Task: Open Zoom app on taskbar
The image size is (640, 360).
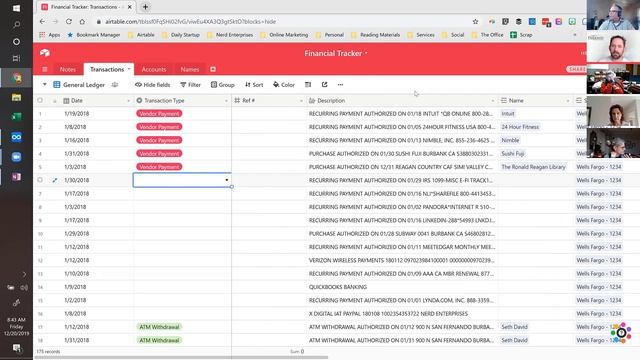Action: pyautogui.click(x=16, y=157)
